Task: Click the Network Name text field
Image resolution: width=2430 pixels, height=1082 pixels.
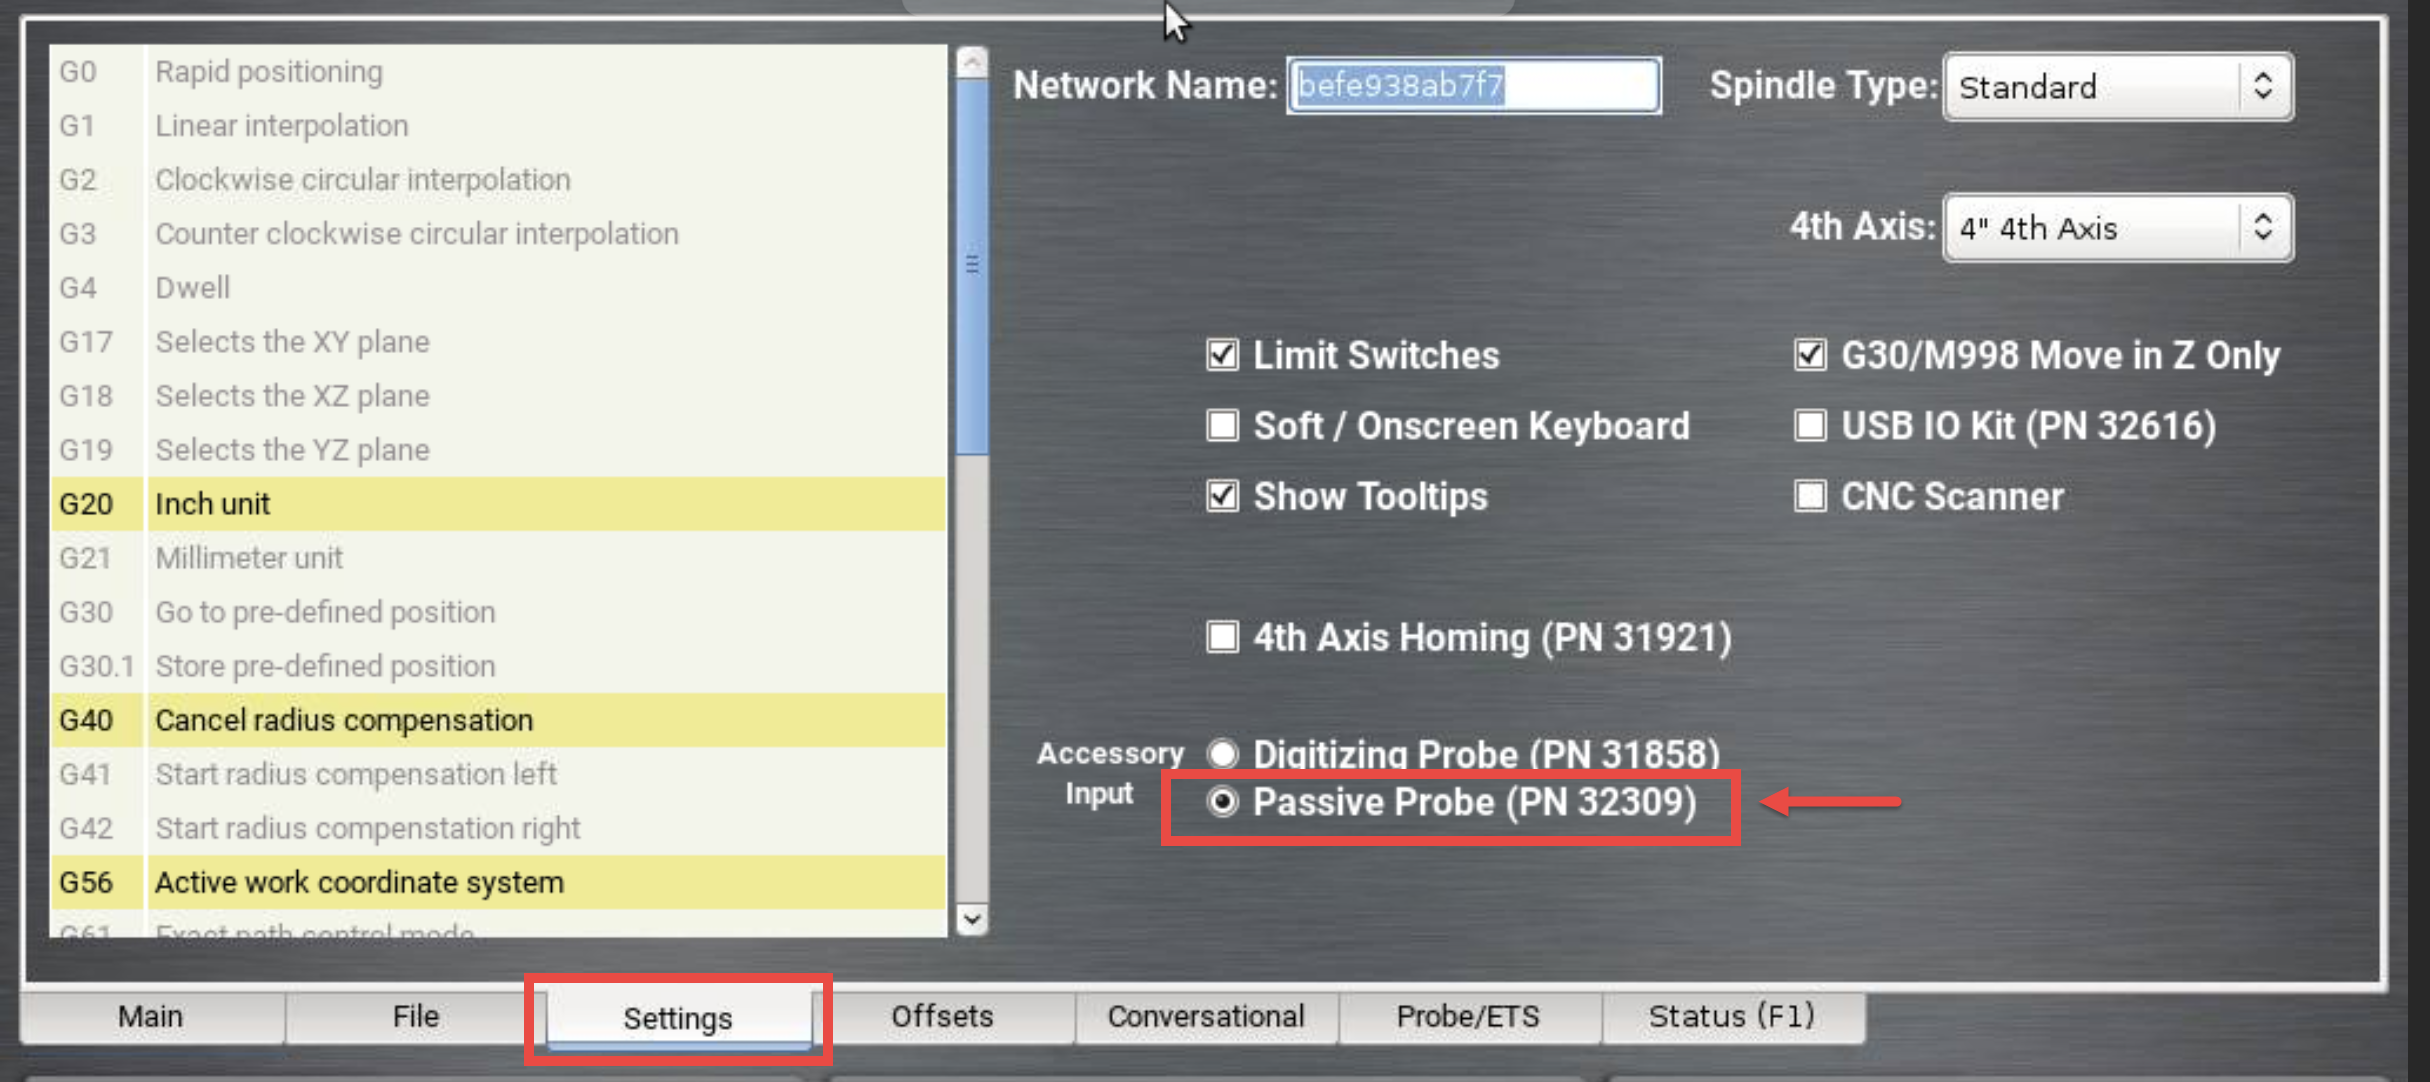Action: [1472, 86]
